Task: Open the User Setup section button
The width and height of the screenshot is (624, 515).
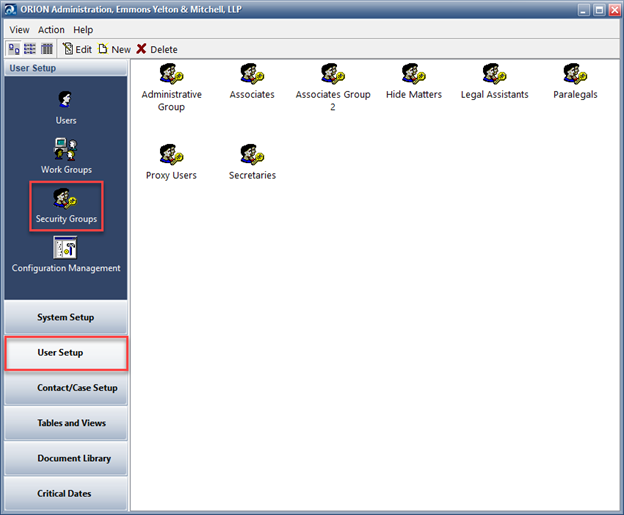Action: pyautogui.click(x=66, y=353)
